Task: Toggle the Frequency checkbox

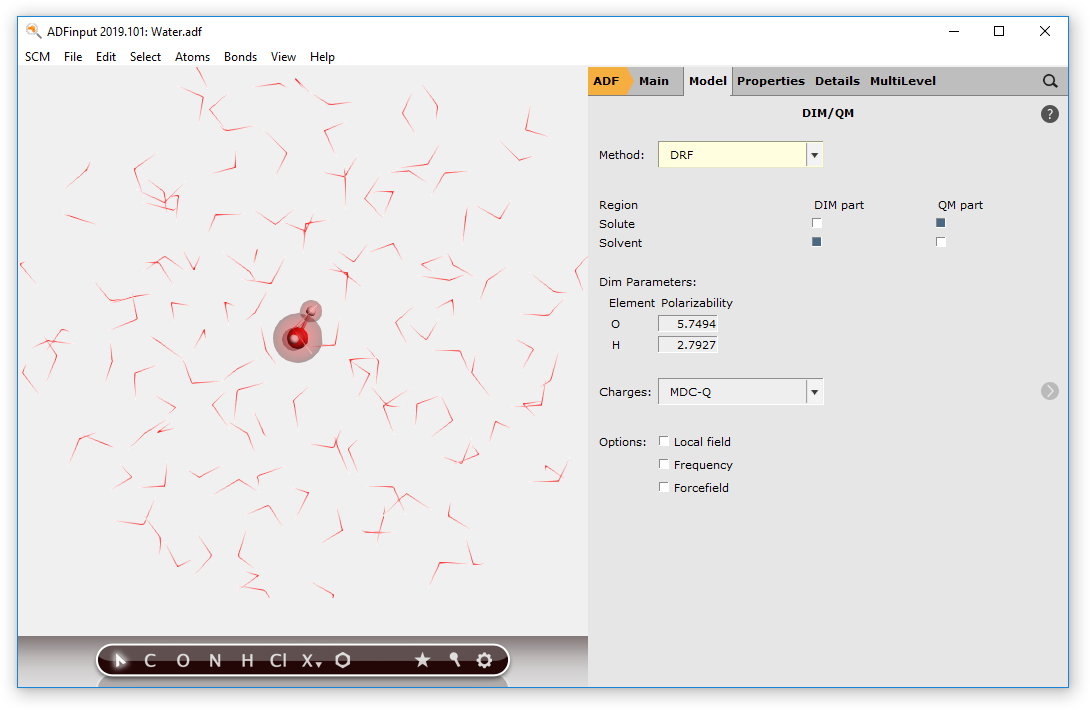Action: click(x=664, y=464)
